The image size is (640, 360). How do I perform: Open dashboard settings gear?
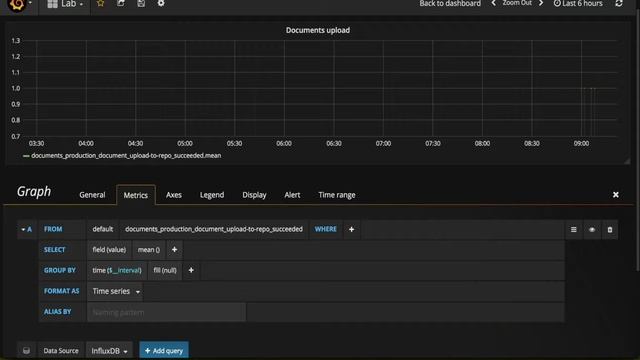161,4
